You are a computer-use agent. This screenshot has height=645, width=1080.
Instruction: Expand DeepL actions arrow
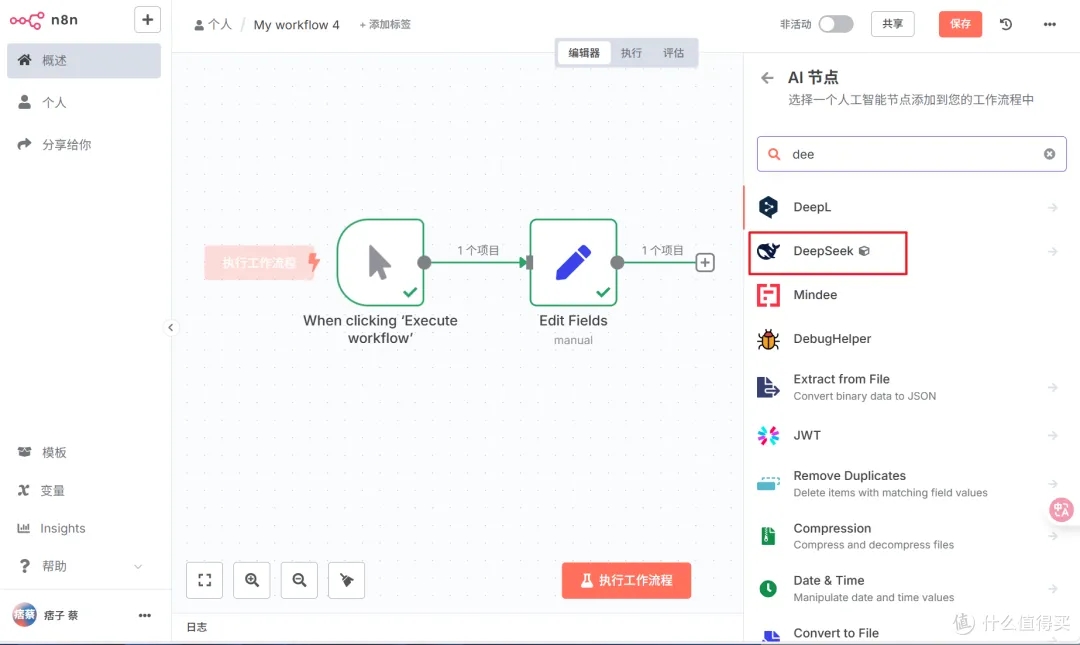click(x=1052, y=207)
